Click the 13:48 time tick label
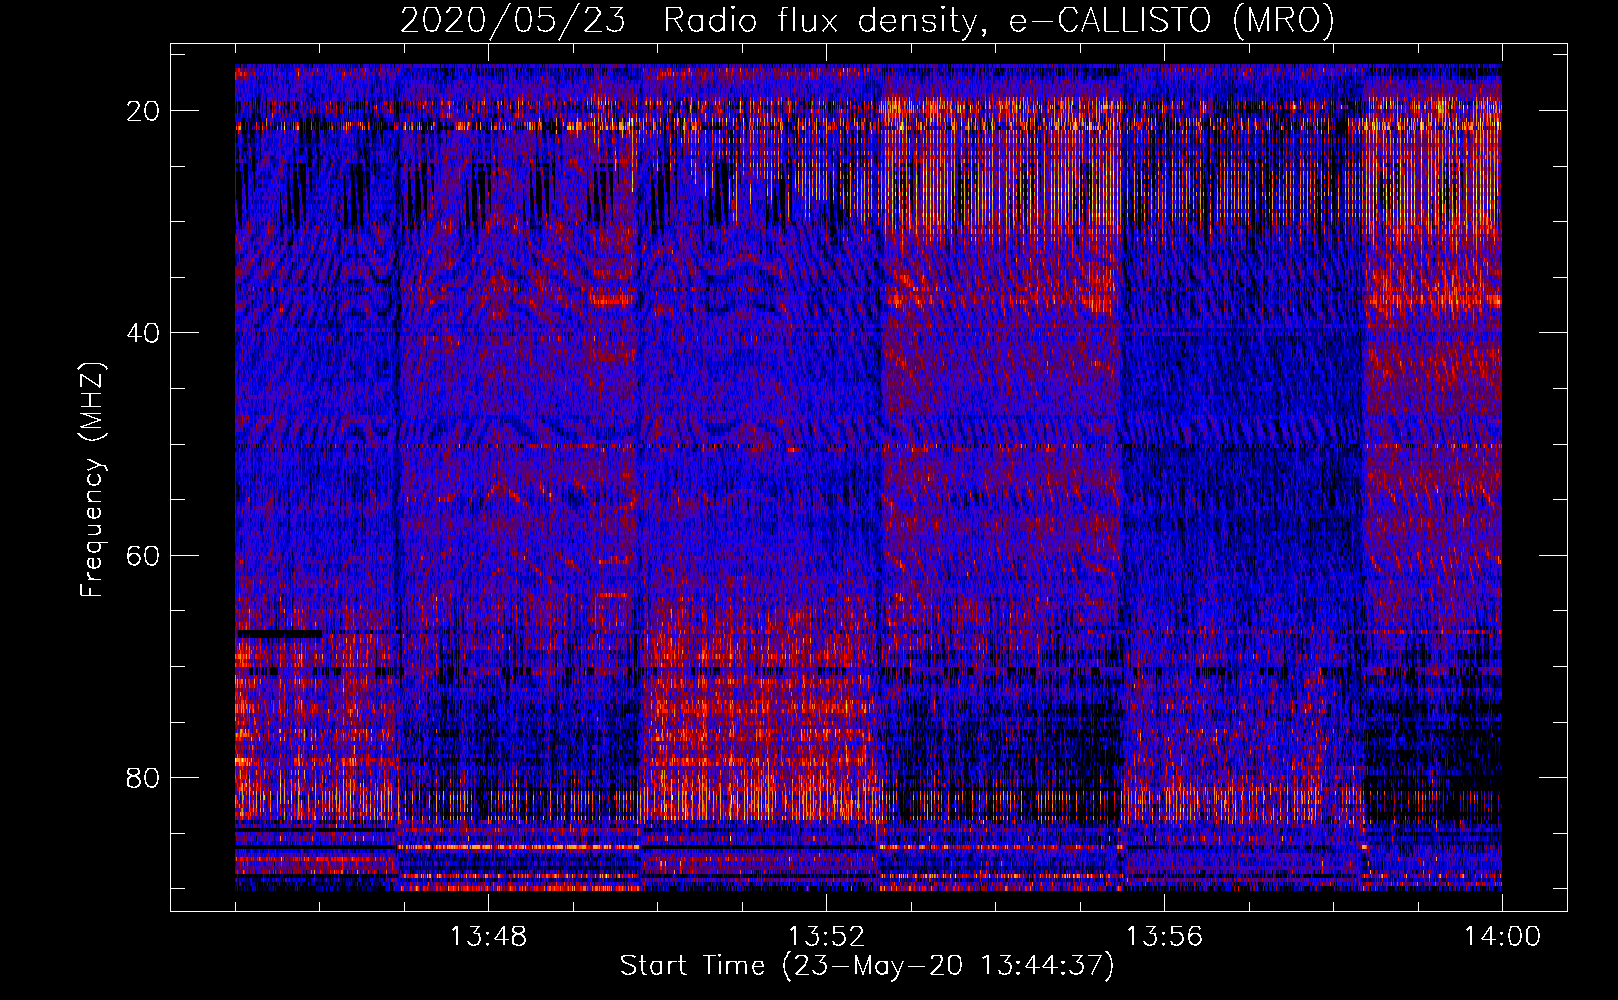 [x=488, y=937]
